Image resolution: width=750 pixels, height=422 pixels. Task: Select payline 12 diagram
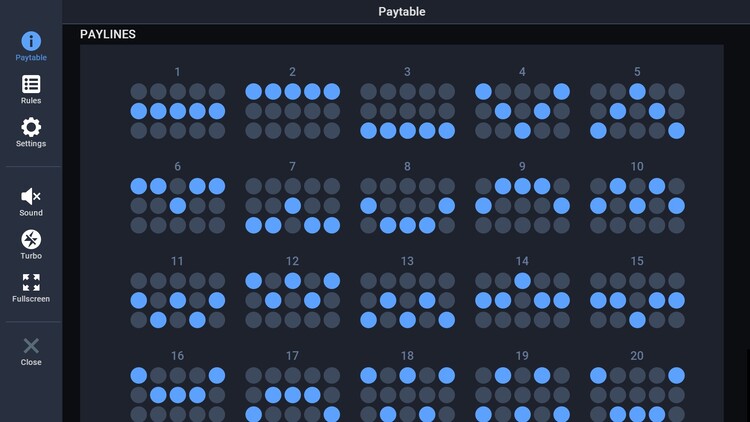pyautogui.click(x=292, y=300)
